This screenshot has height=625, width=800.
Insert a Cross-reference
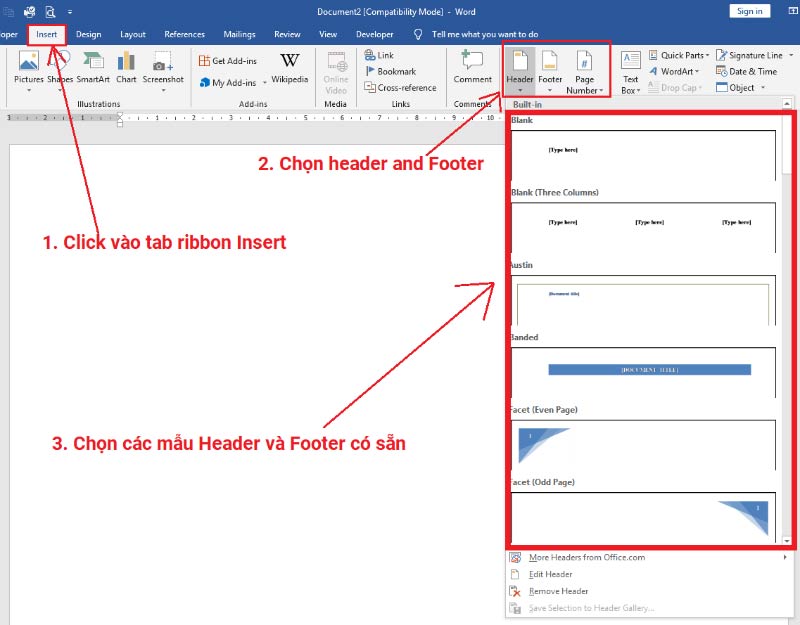[x=400, y=88]
